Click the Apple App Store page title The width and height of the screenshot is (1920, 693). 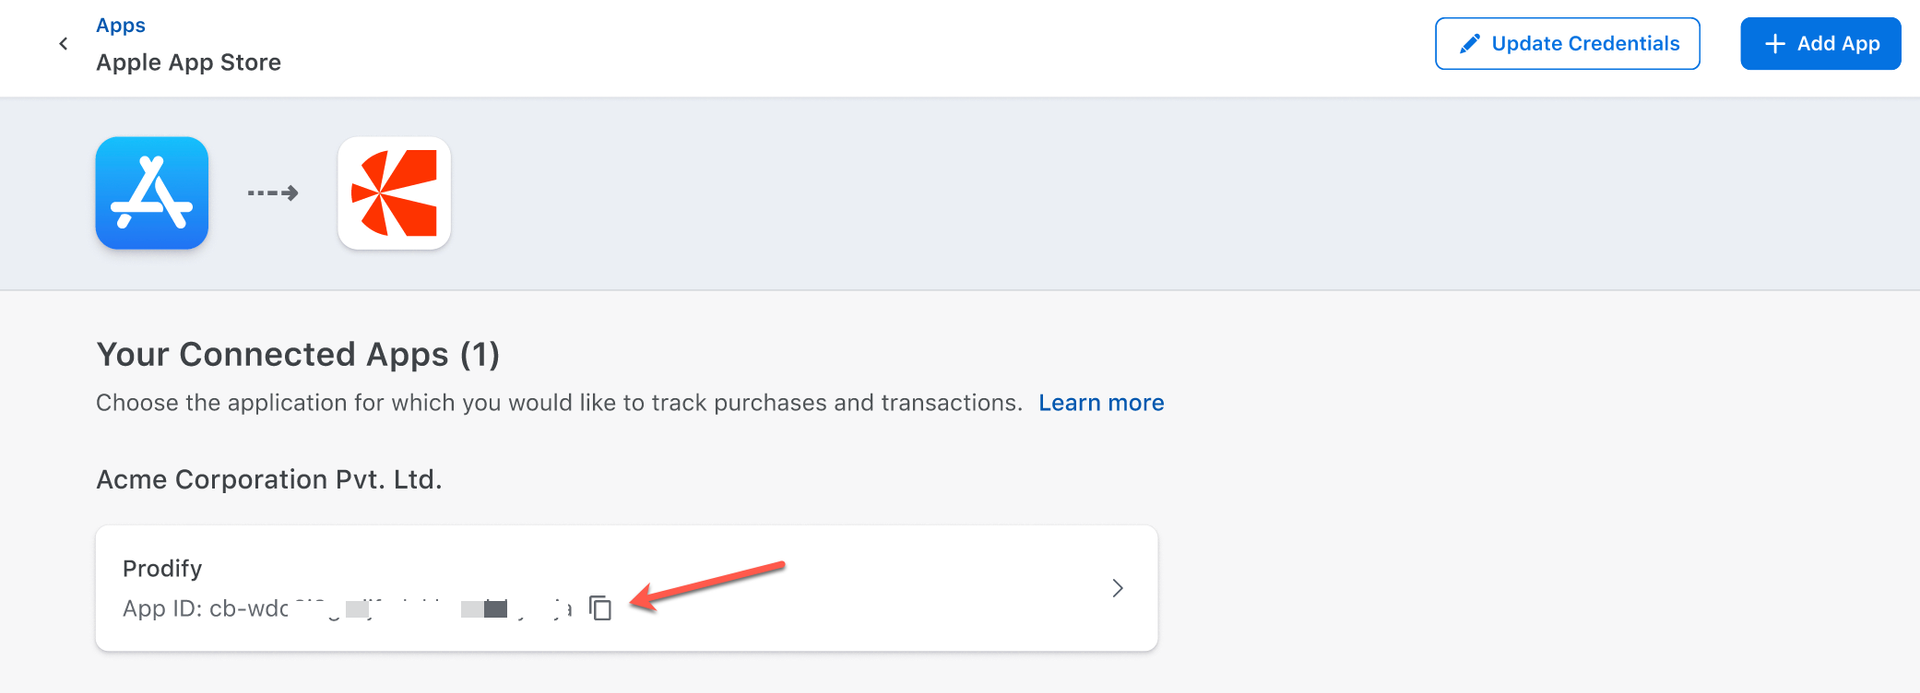point(188,62)
